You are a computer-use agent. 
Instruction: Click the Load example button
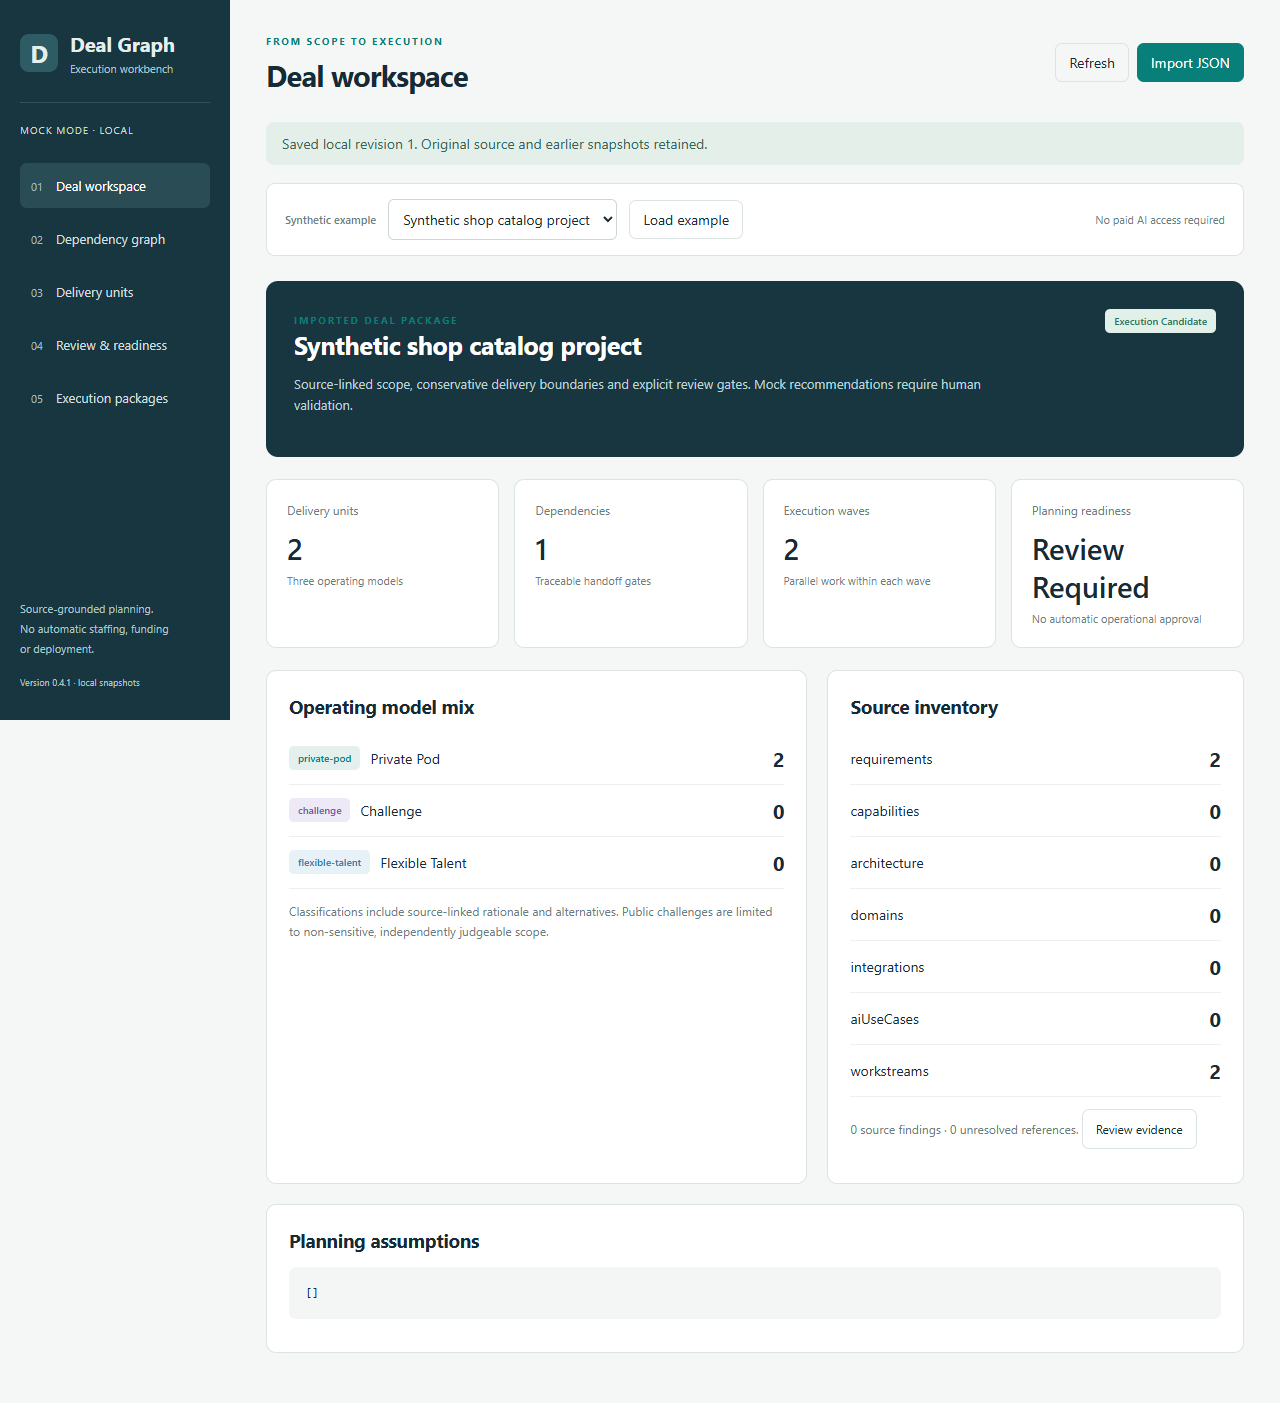pos(686,220)
